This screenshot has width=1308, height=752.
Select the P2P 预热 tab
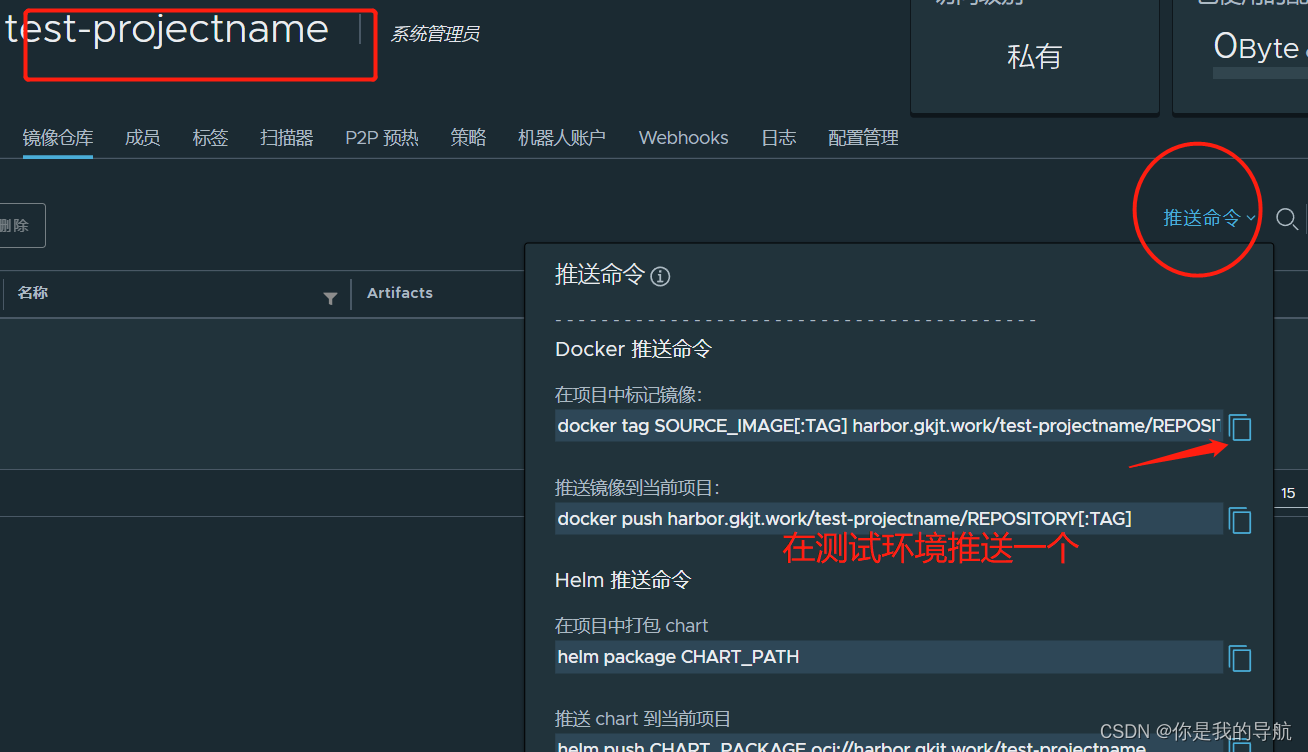click(382, 138)
